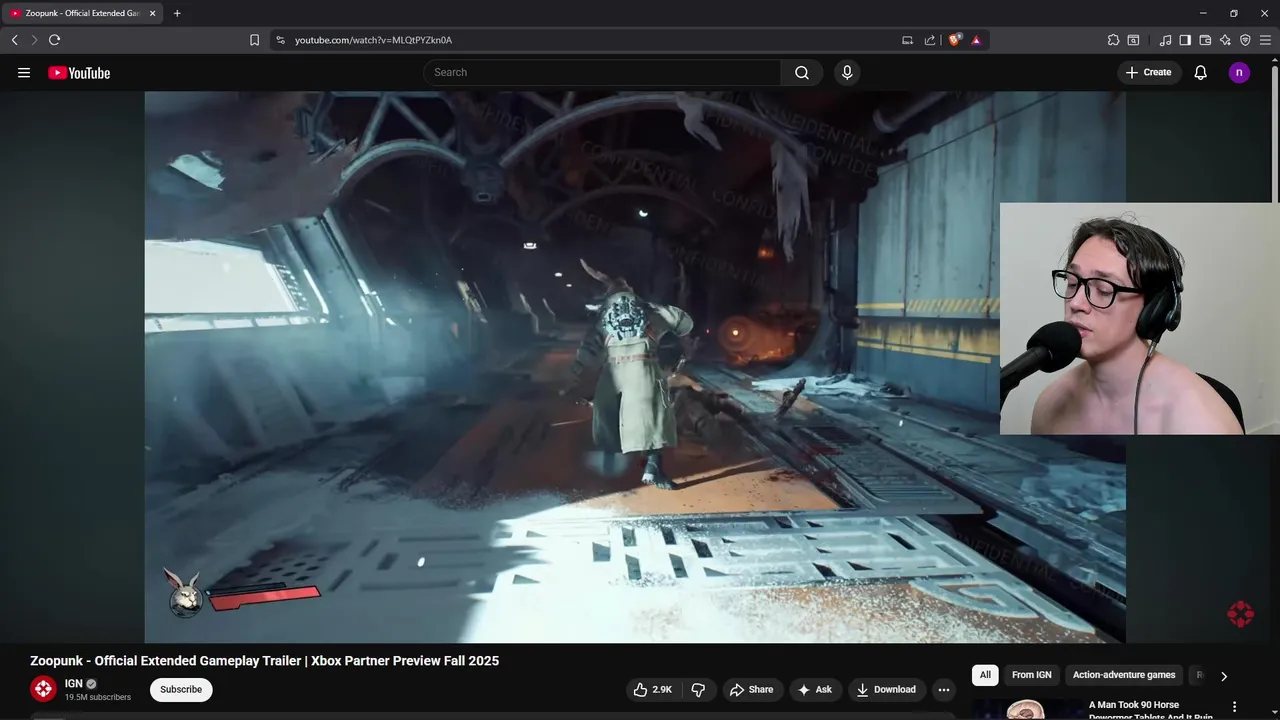Image resolution: width=1280 pixels, height=720 pixels.
Task: Toggle the browser sidebar panel
Action: click(x=1185, y=40)
